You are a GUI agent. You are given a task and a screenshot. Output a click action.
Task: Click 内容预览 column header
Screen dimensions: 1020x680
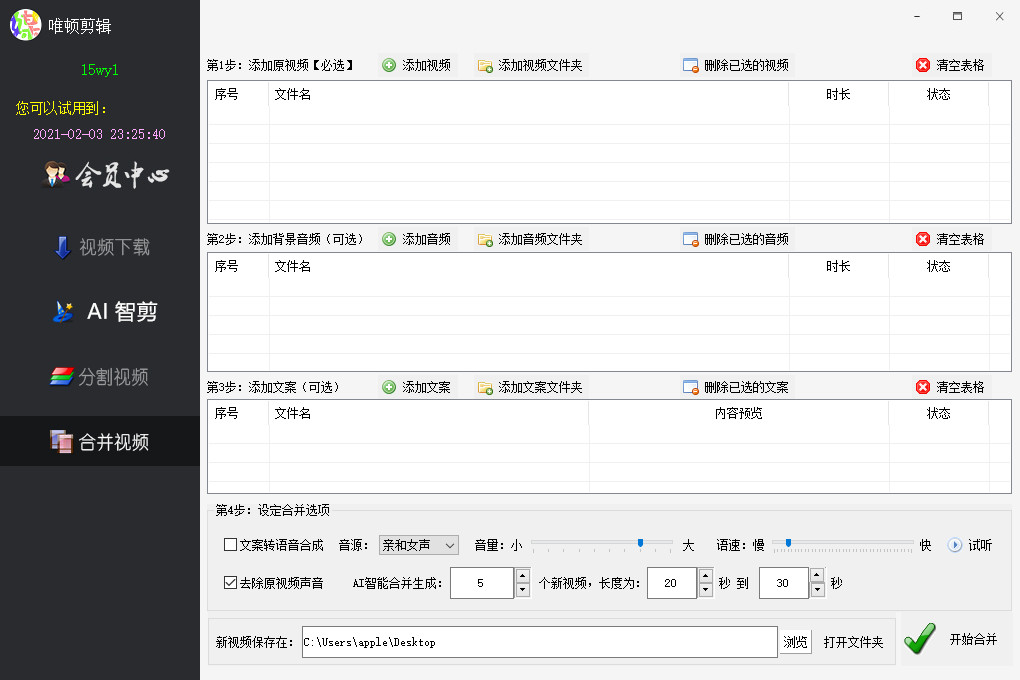(x=738, y=413)
